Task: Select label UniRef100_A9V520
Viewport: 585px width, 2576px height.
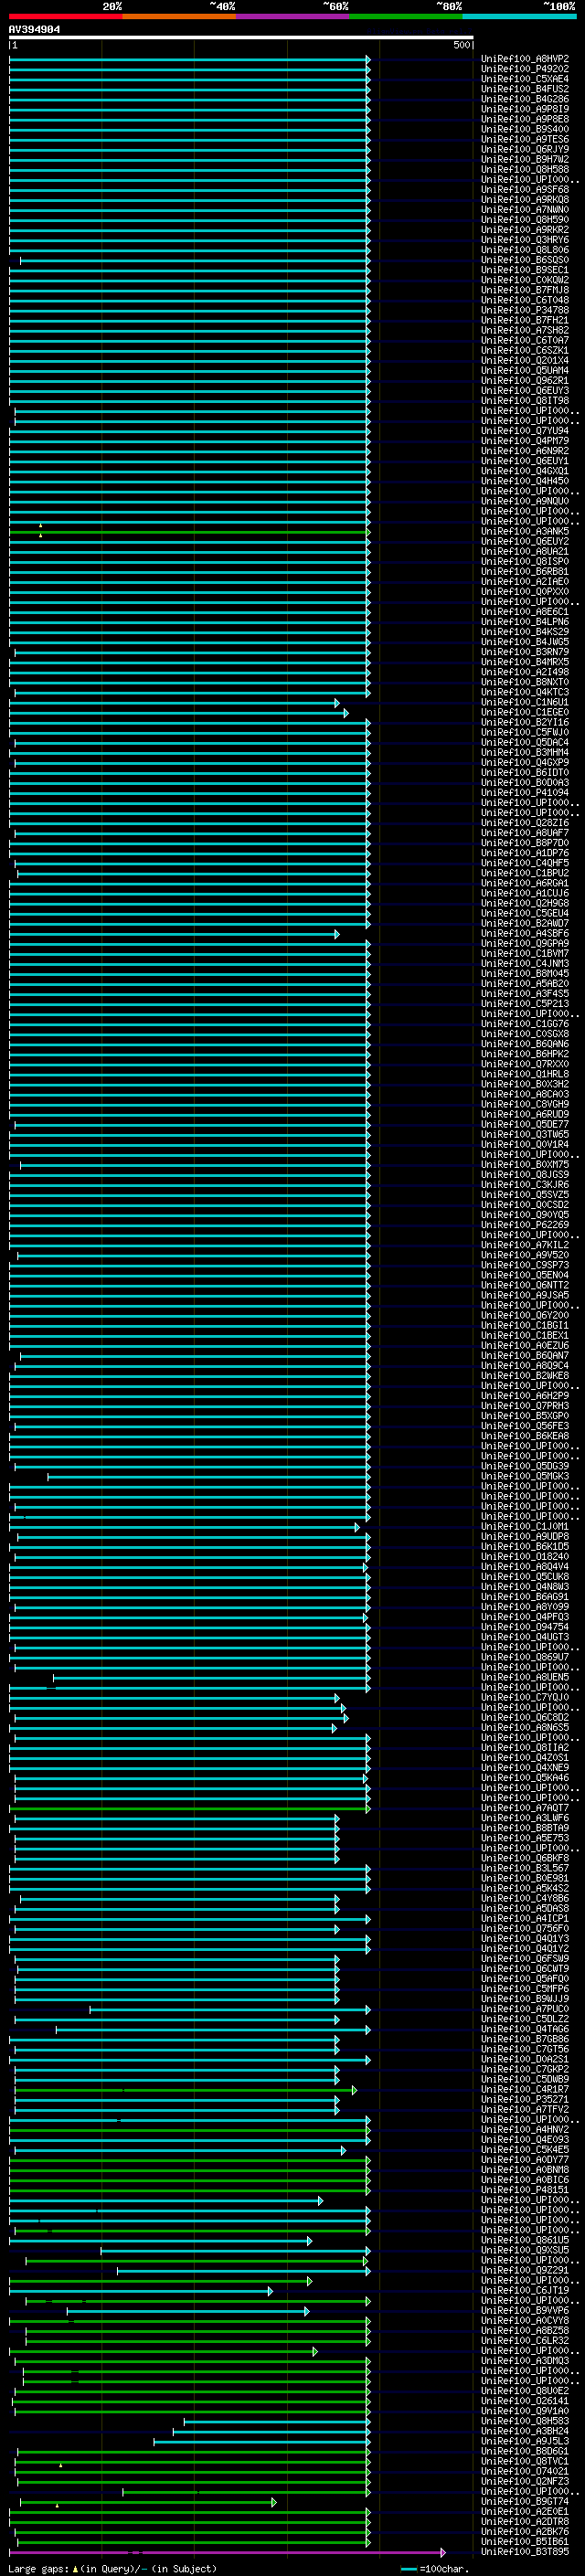Action: pos(525,1255)
